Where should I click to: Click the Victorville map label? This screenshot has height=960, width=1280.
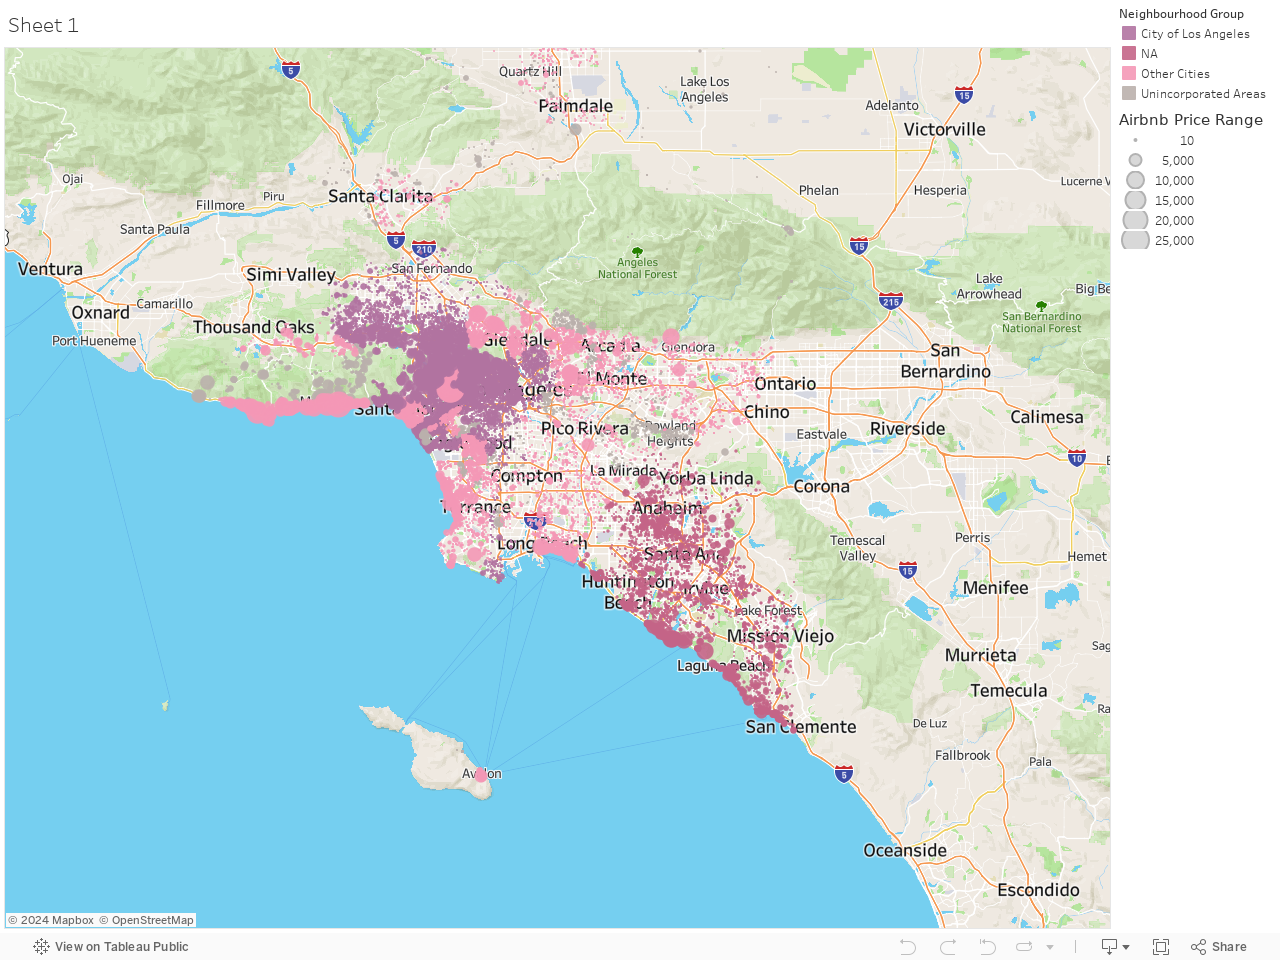944,129
